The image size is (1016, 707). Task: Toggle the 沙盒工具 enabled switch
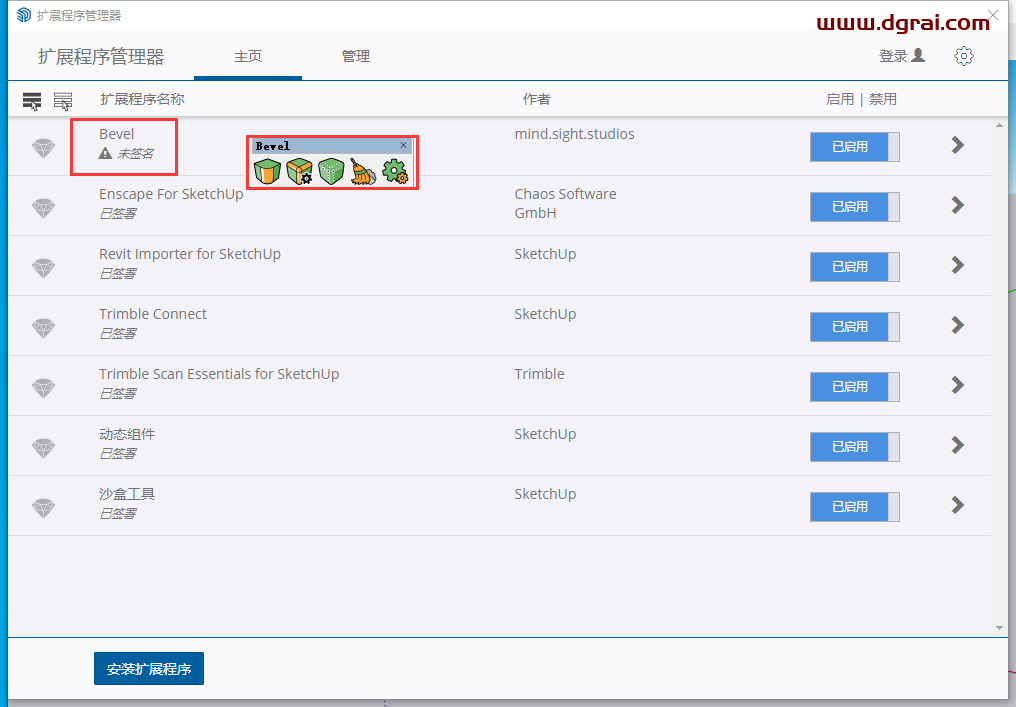pos(855,506)
